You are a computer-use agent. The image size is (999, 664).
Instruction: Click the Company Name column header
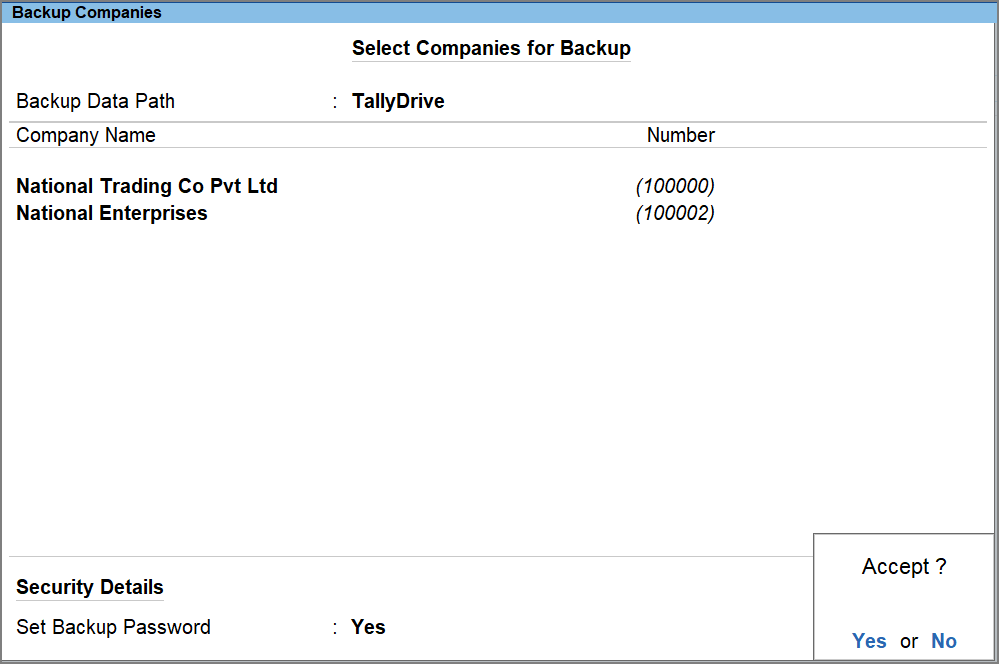86,135
